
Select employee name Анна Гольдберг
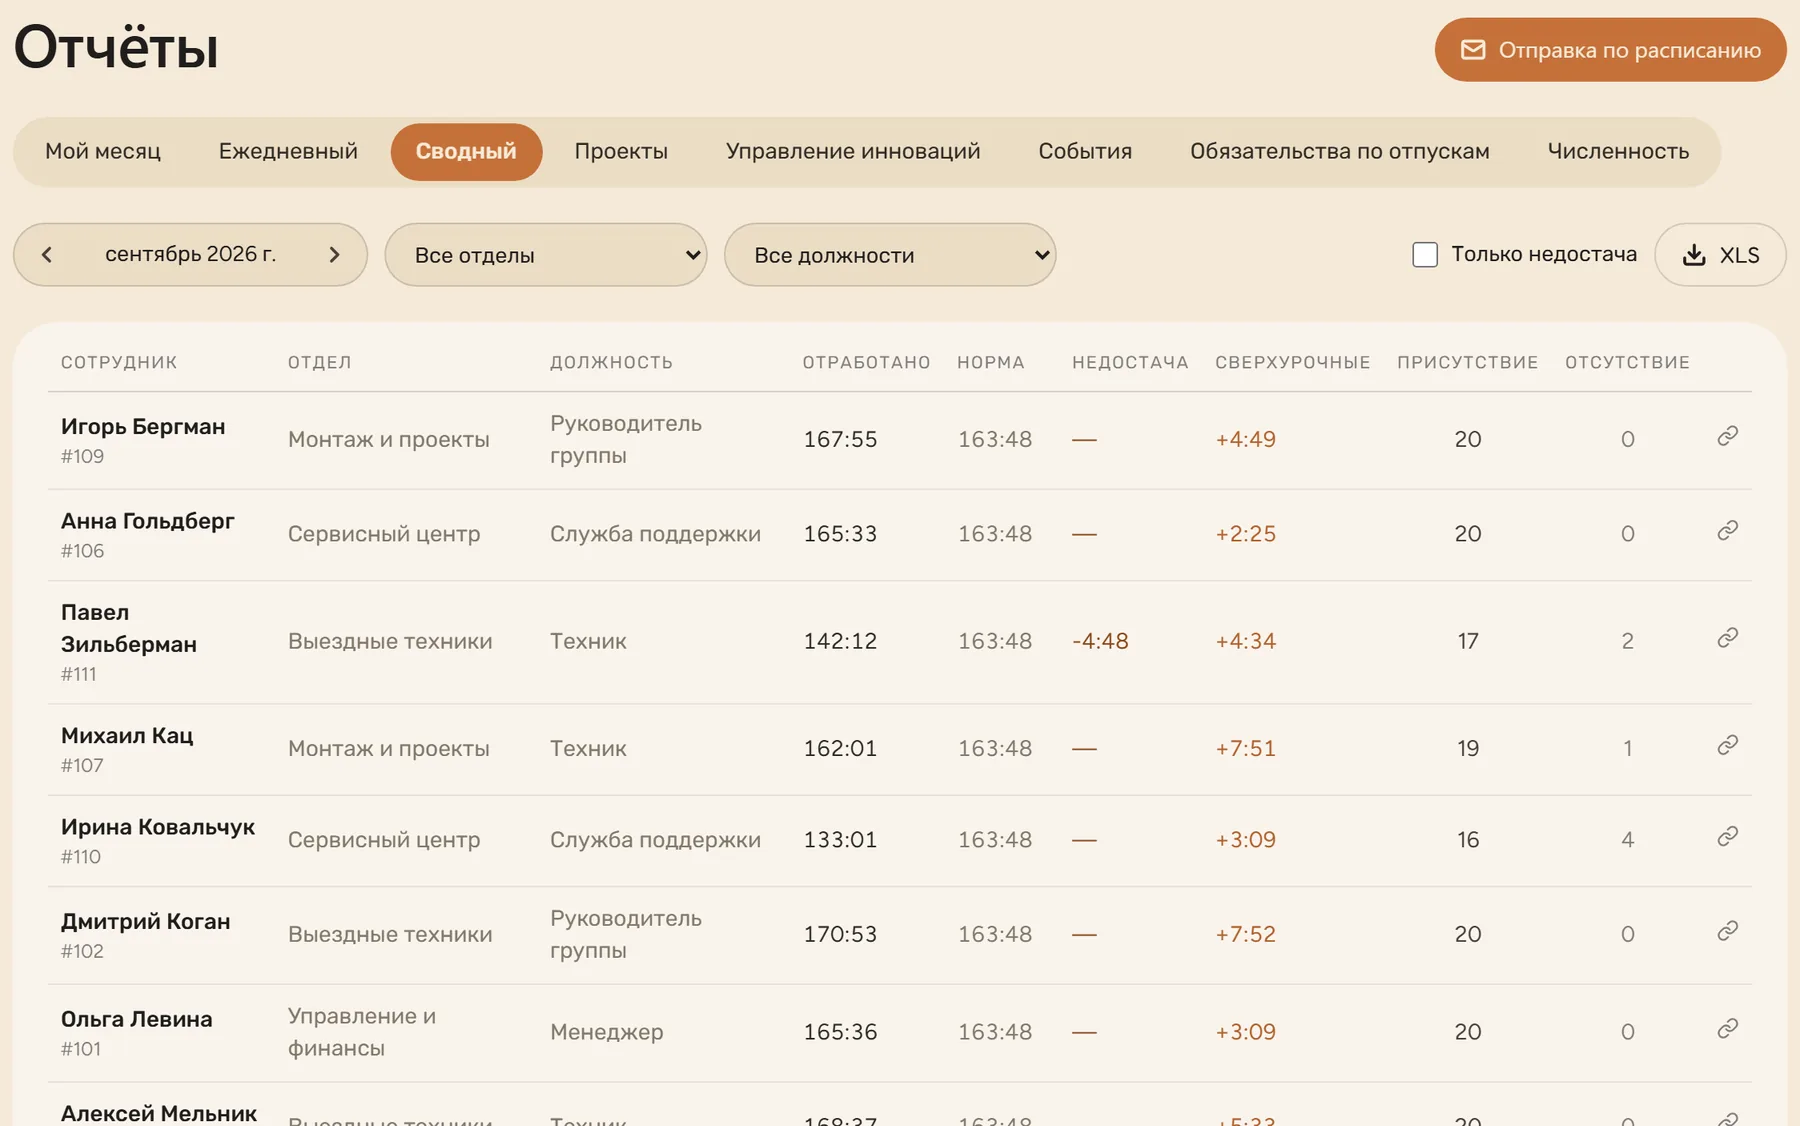[x=147, y=521]
